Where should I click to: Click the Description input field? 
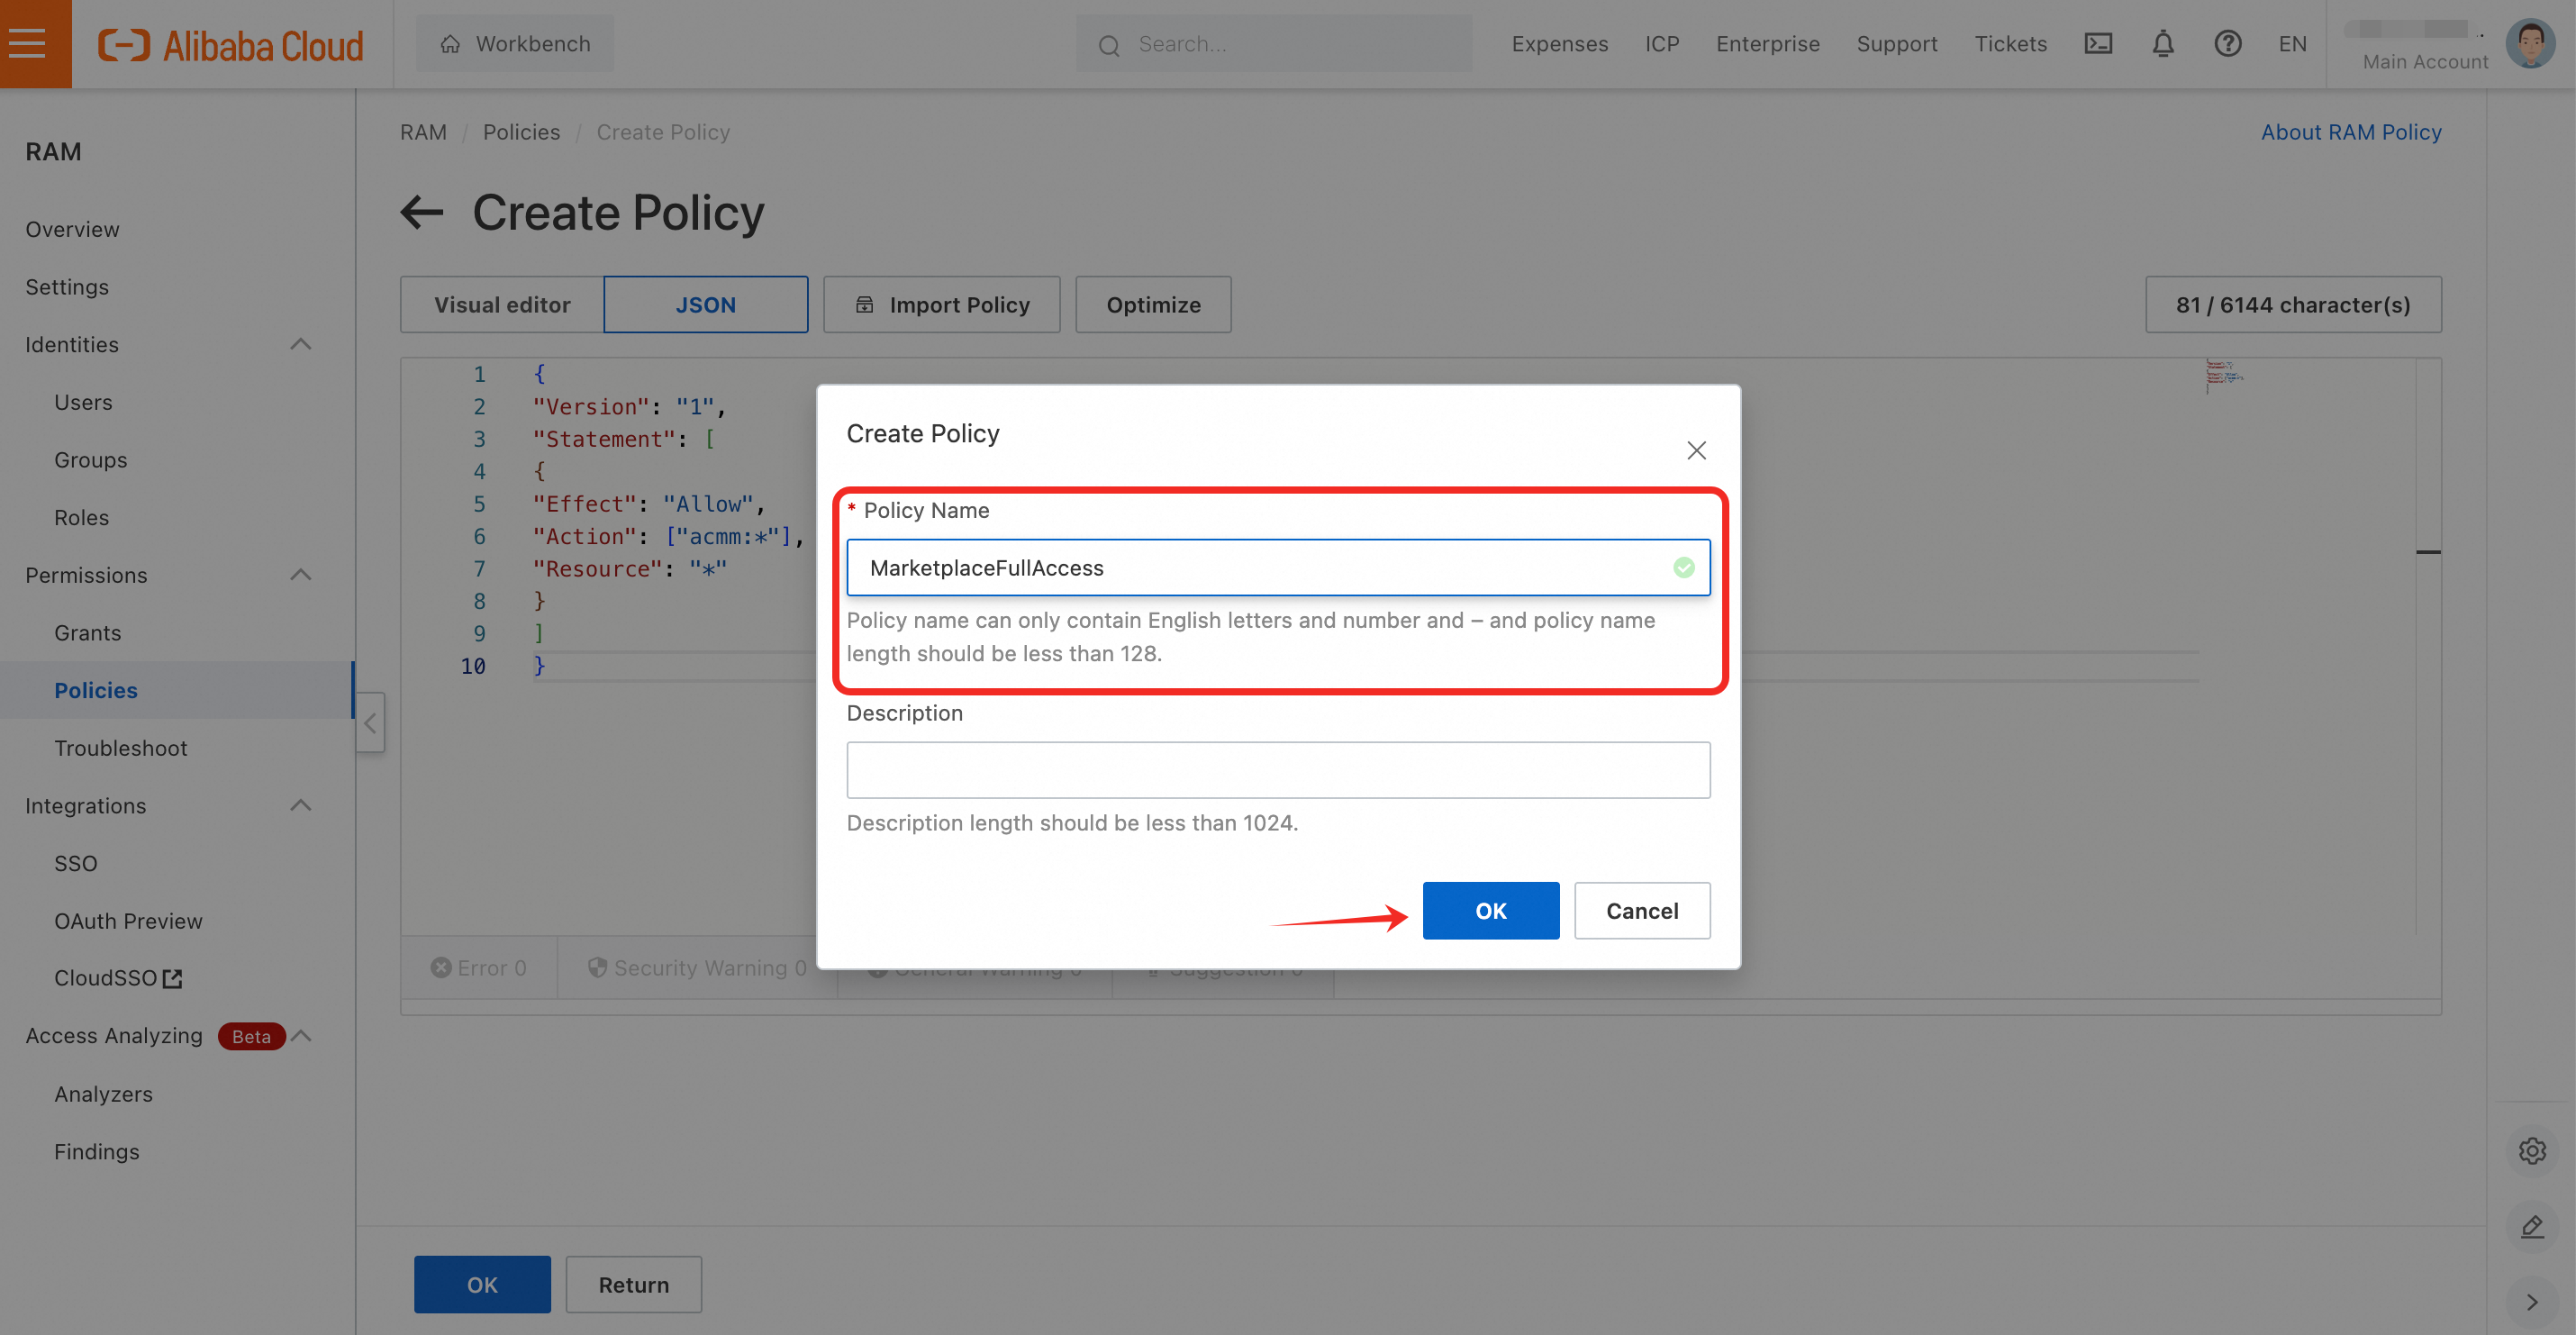pos(1278,770)
